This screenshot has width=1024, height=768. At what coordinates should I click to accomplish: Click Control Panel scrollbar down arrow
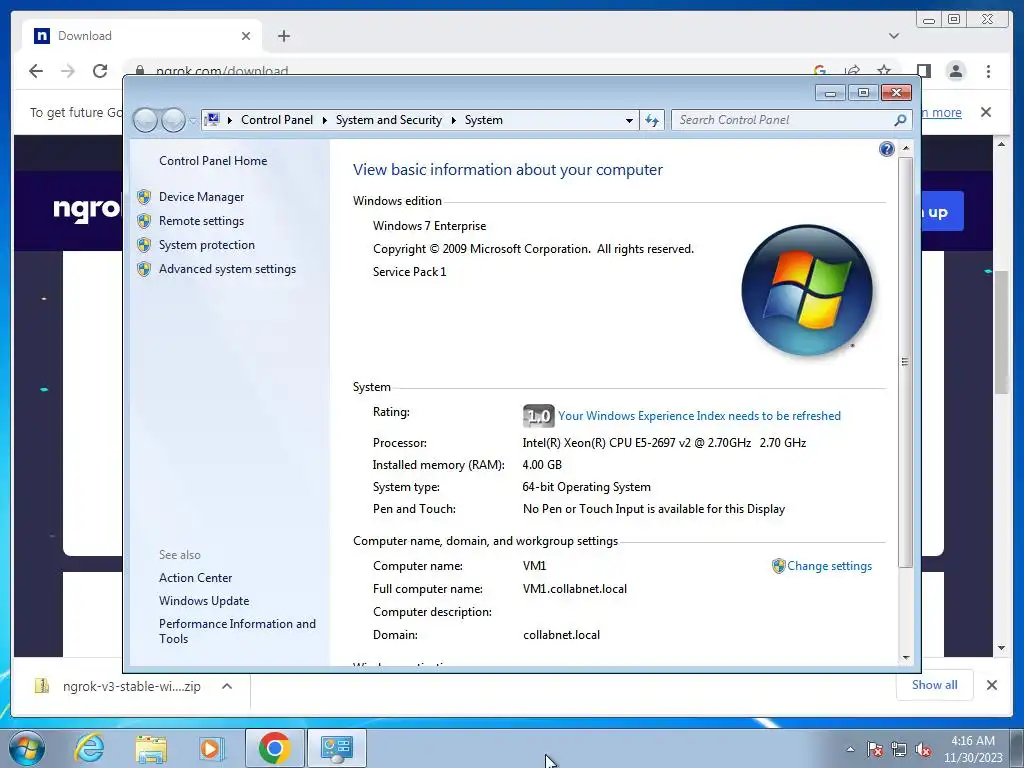pos(906,658)
